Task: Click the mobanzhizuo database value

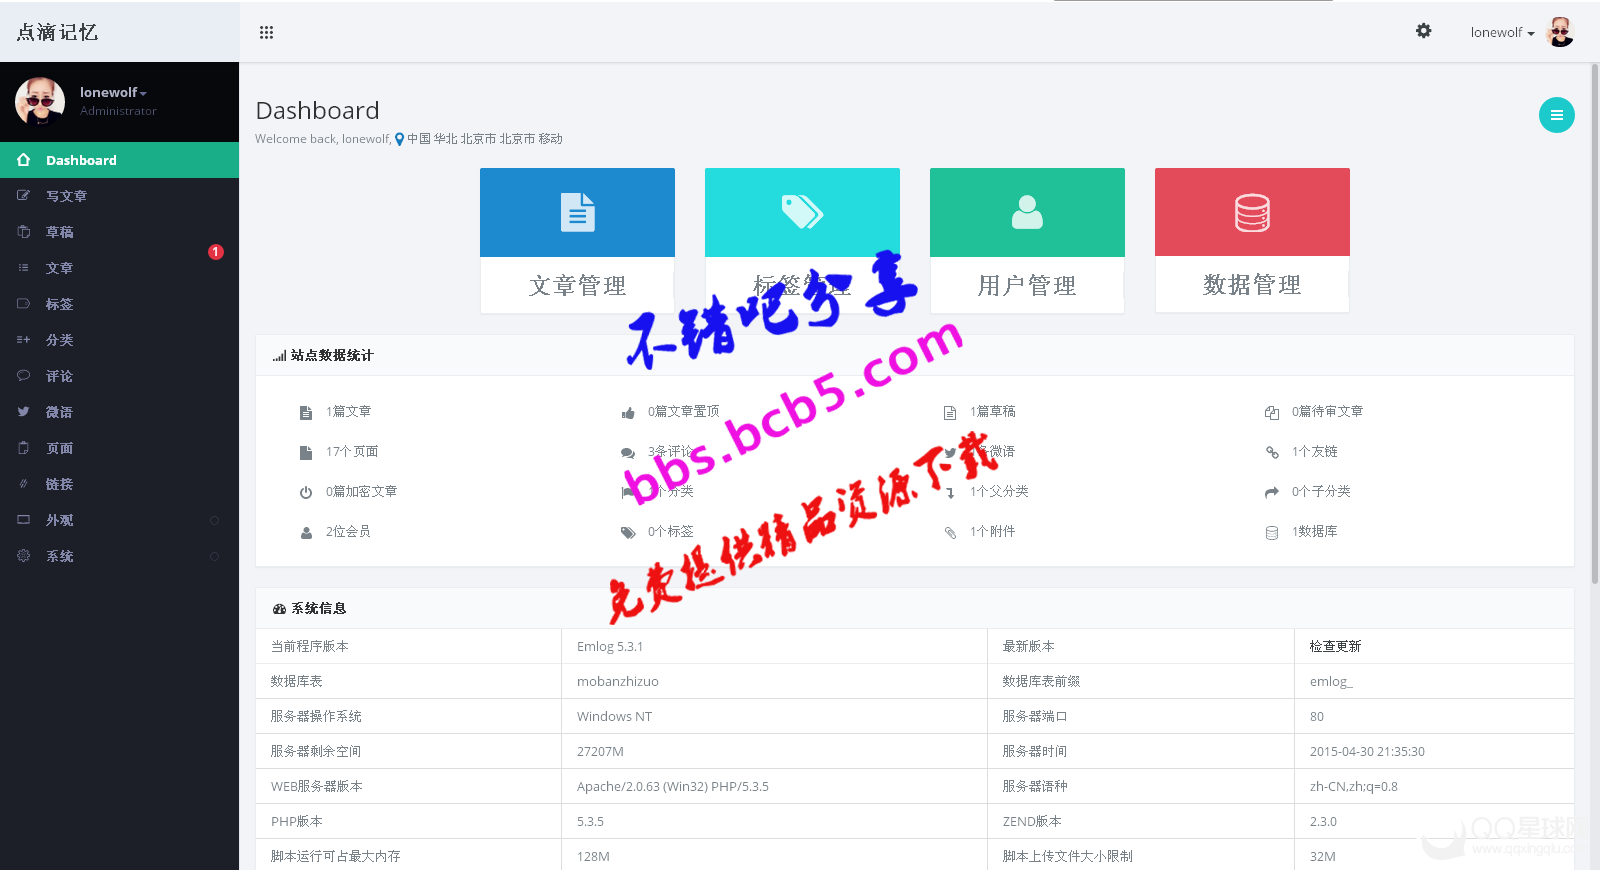Action: [617, 681]
